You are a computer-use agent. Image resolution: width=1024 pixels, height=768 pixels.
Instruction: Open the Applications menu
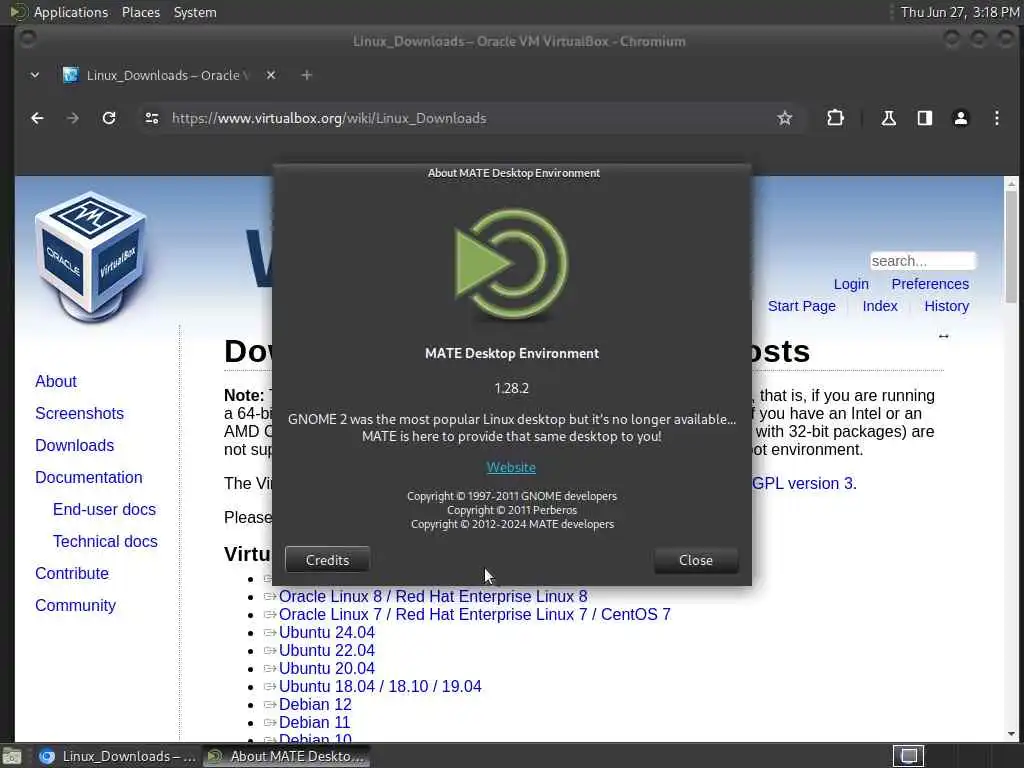tap(71, 12)
